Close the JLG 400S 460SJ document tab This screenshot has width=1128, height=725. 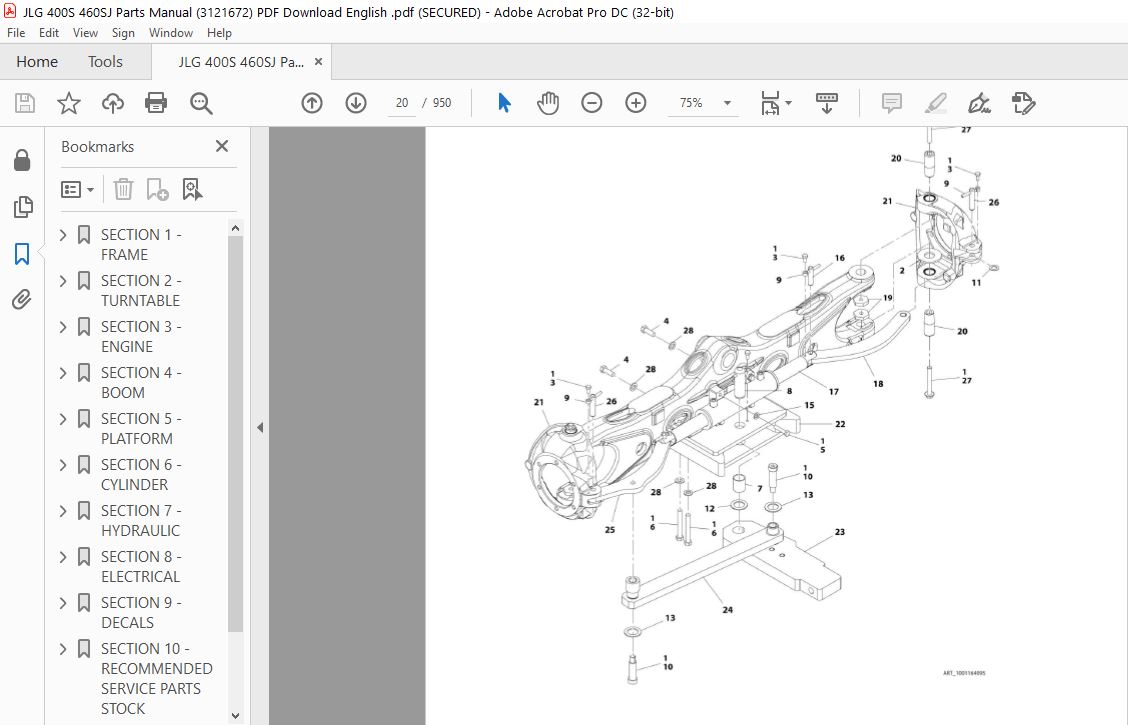click(318, 62)
